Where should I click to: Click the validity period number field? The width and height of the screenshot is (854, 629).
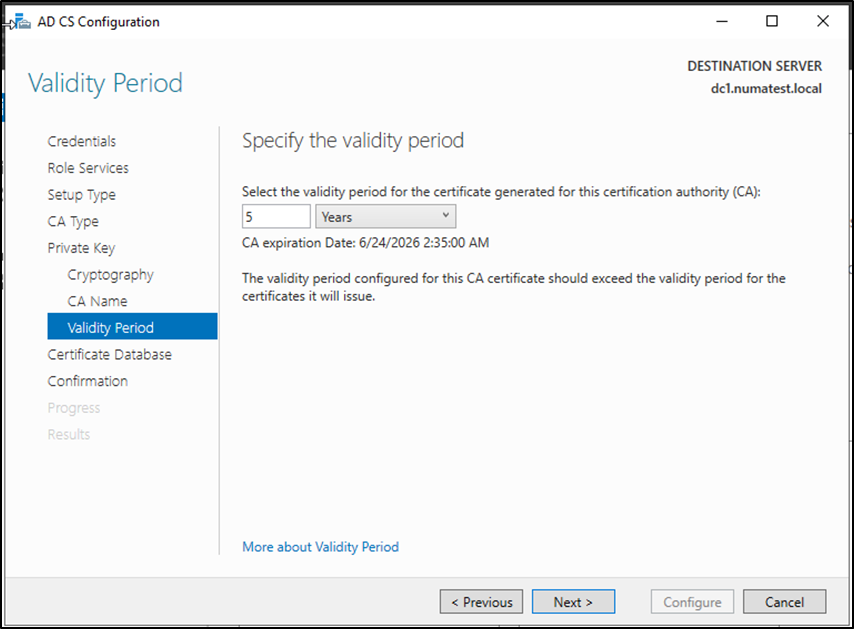[x=276, y=217]
